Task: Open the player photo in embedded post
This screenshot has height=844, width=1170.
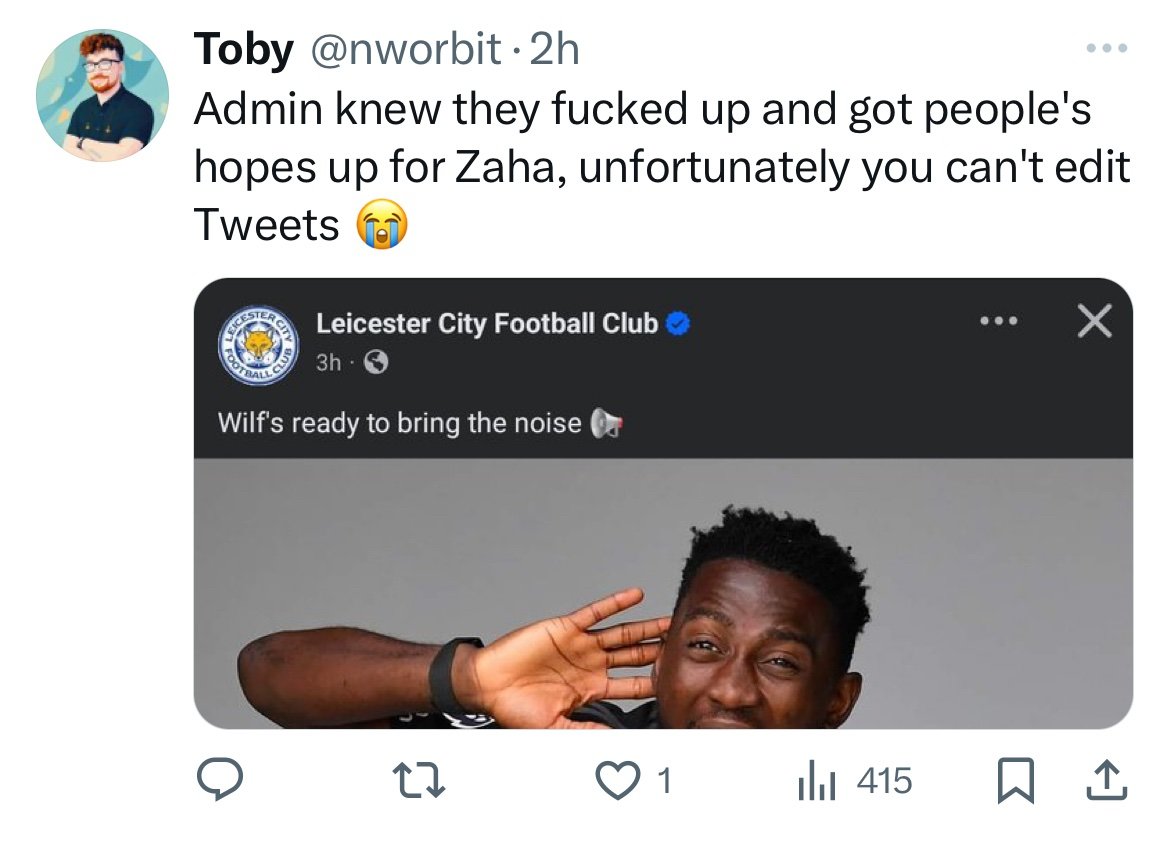Action: coord(663,593)
